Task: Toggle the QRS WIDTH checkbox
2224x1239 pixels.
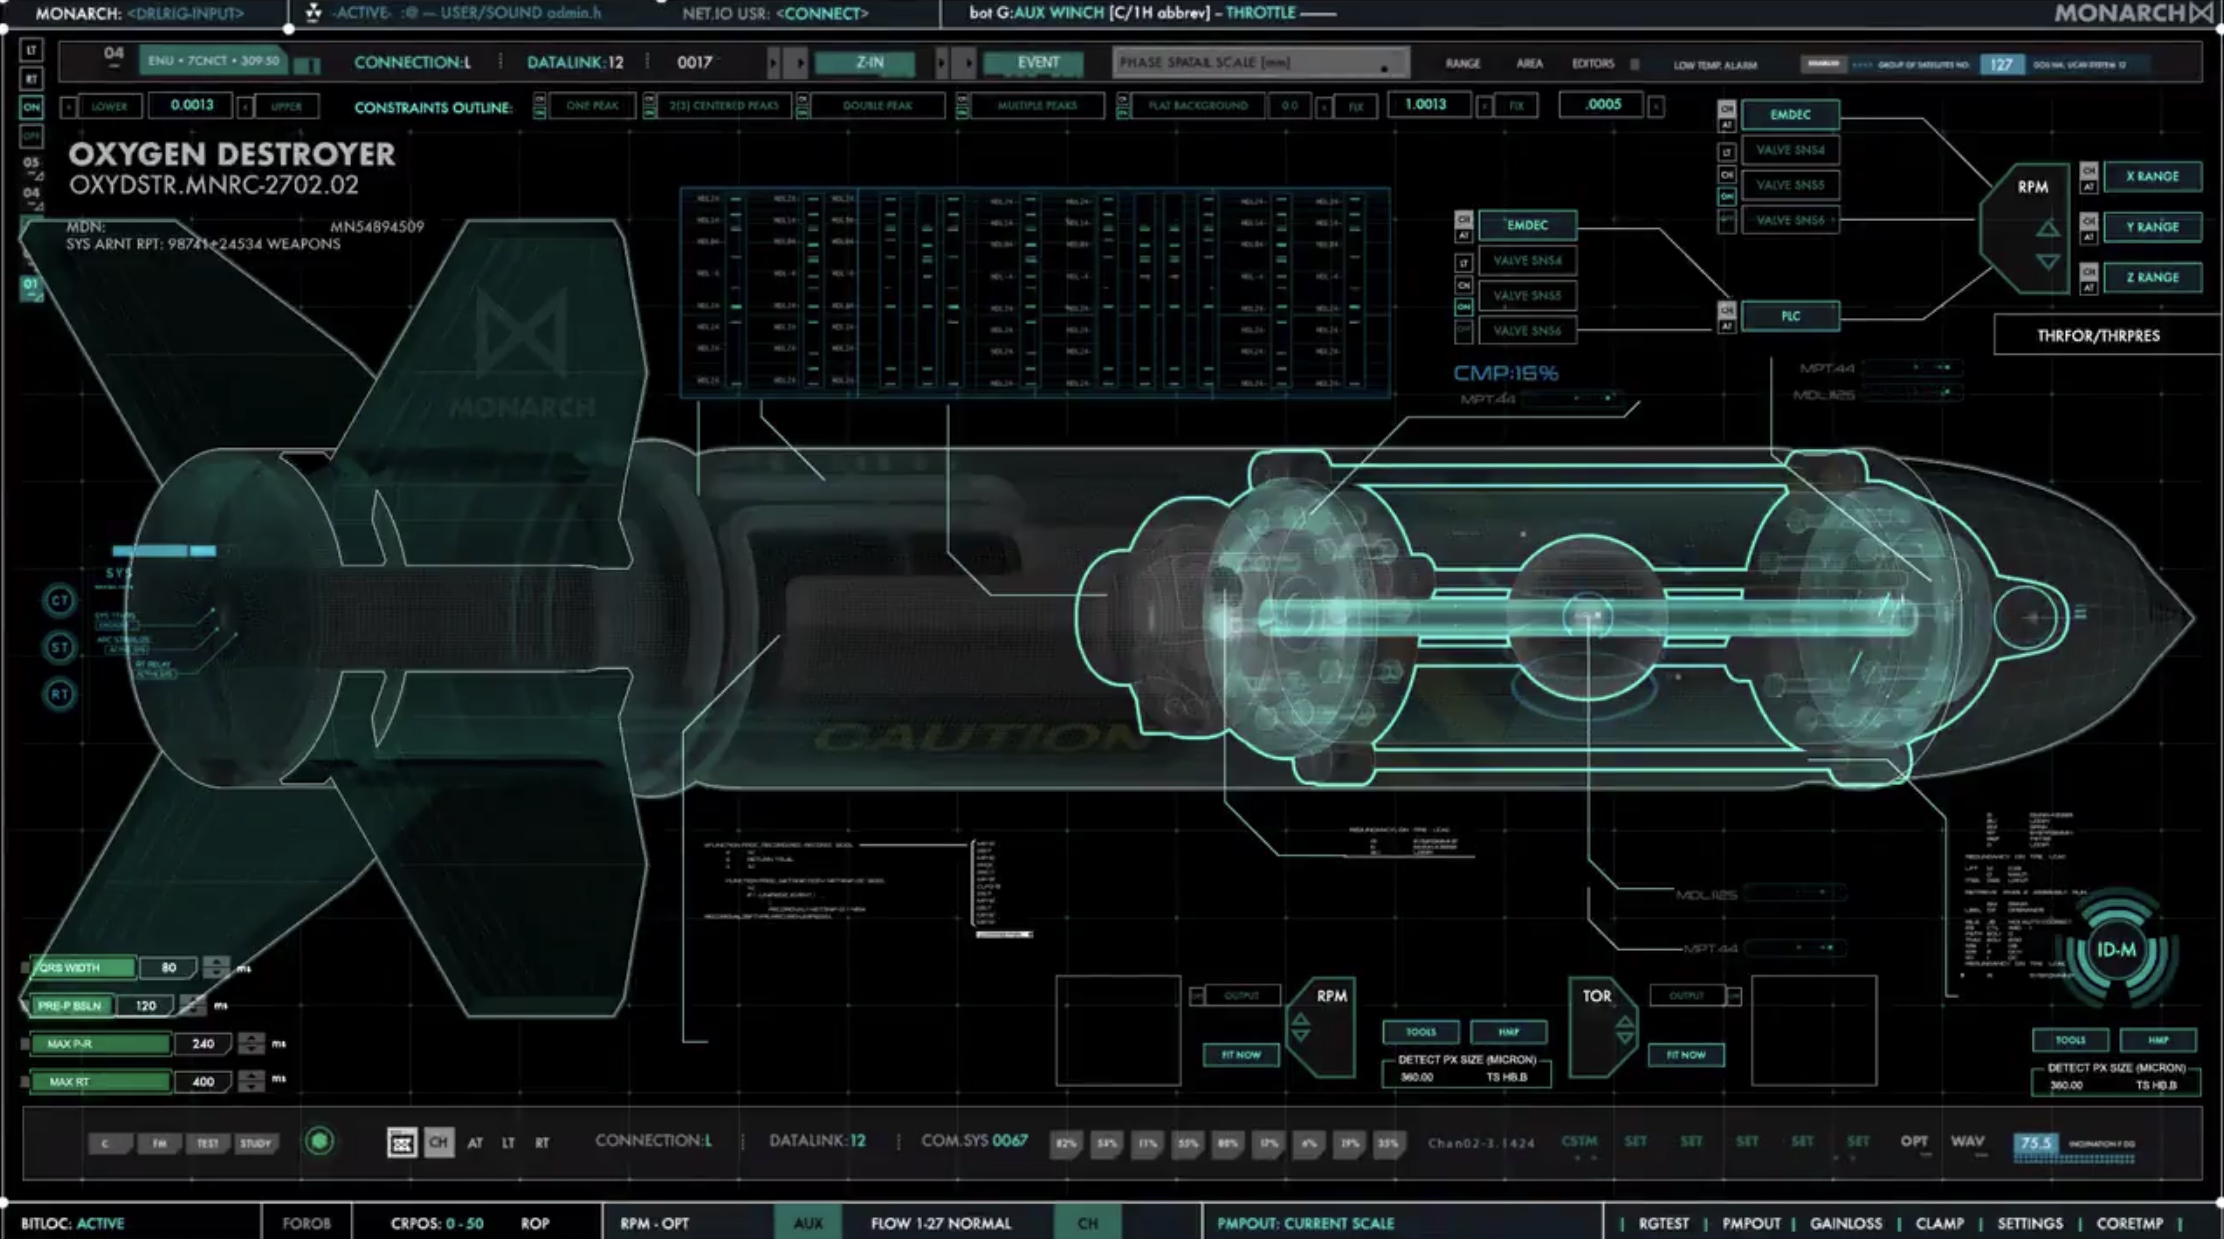Action: tap(26, 968)
